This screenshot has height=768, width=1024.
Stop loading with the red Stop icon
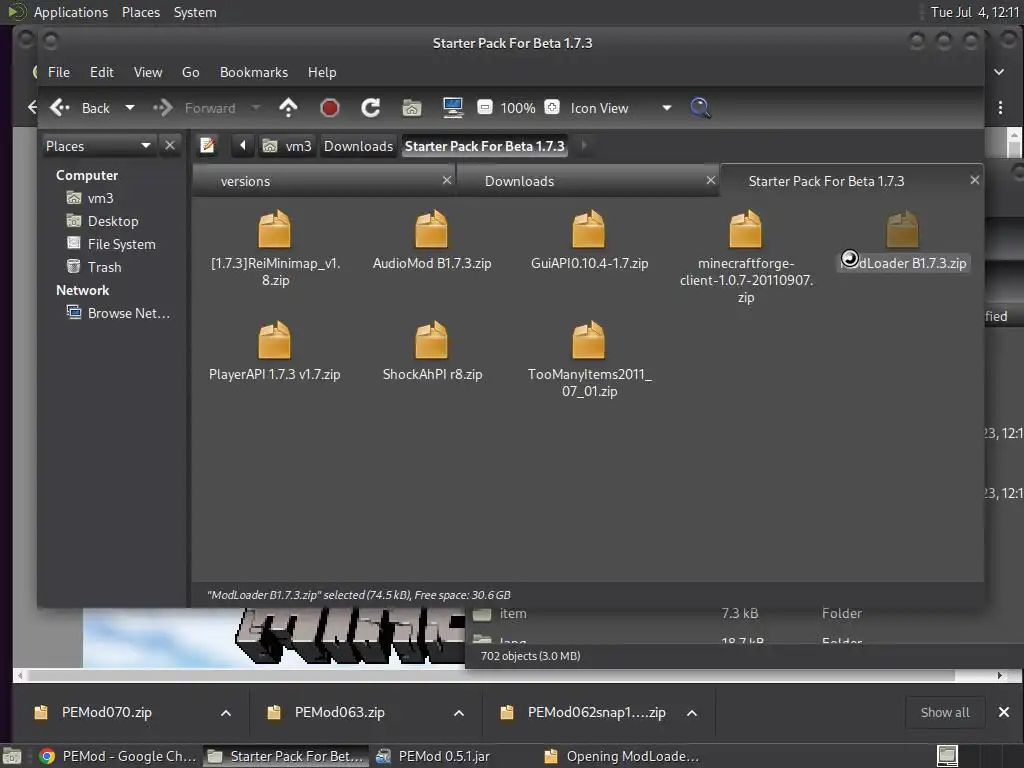(x=330, y=108)
